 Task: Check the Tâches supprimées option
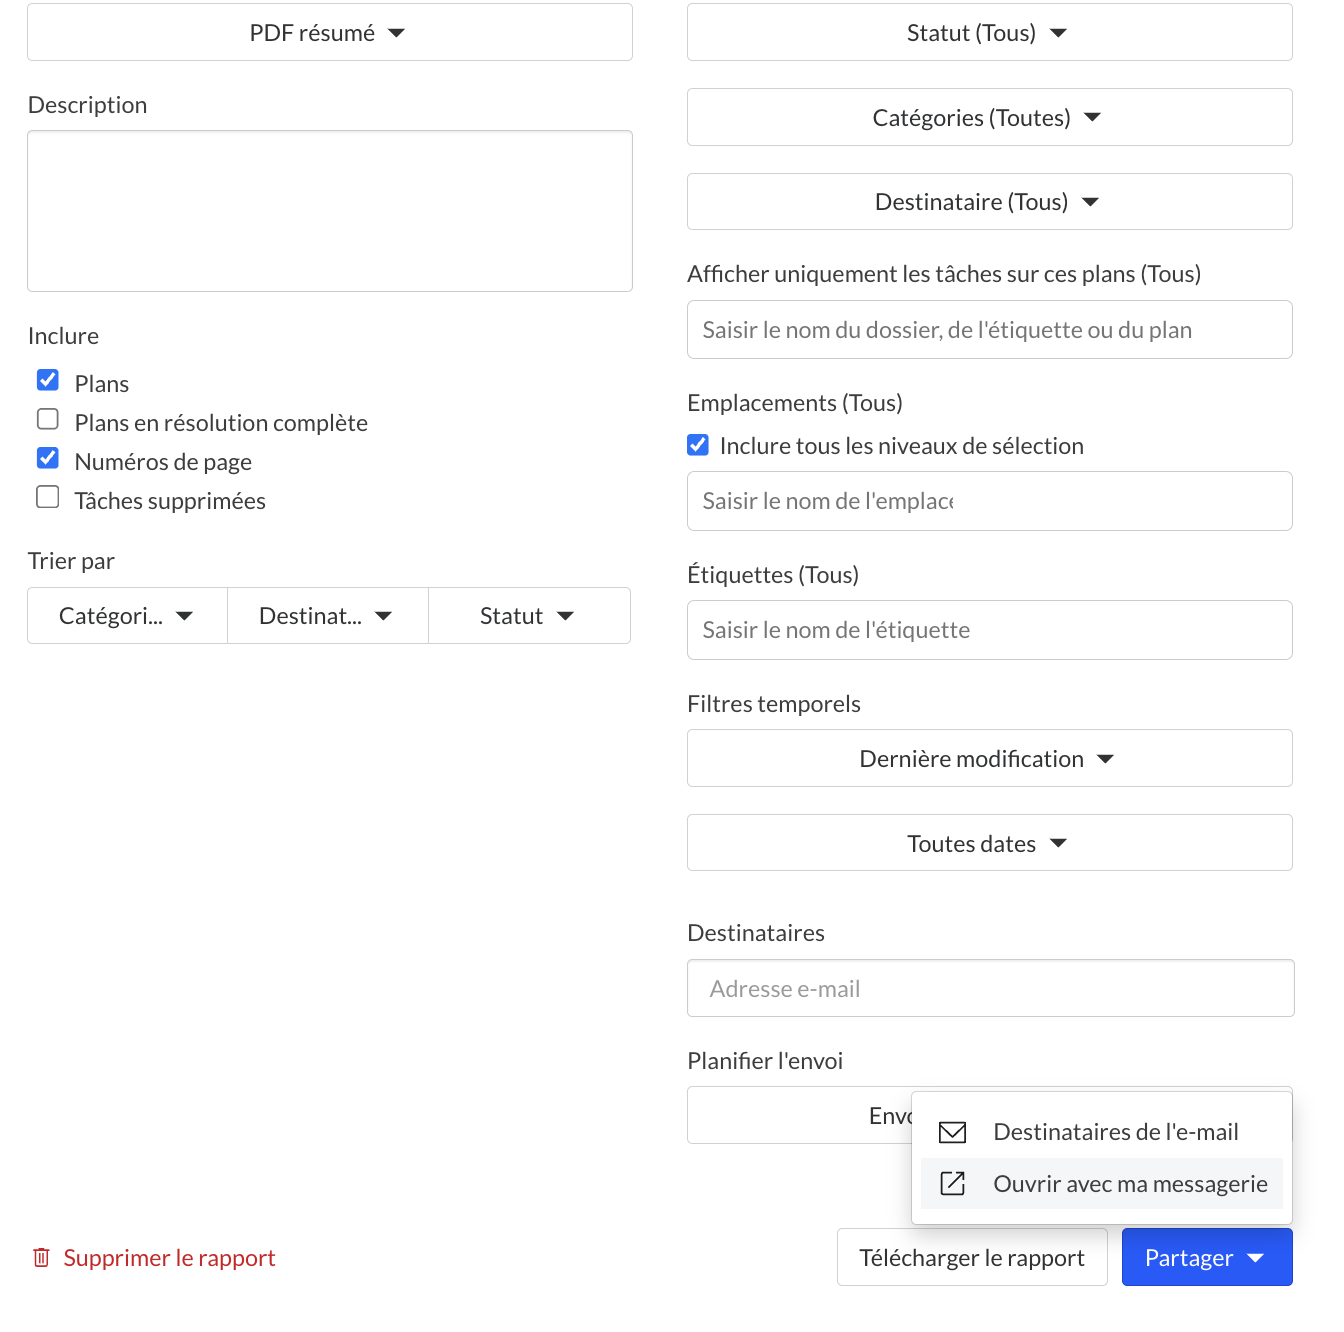[48, 497]
